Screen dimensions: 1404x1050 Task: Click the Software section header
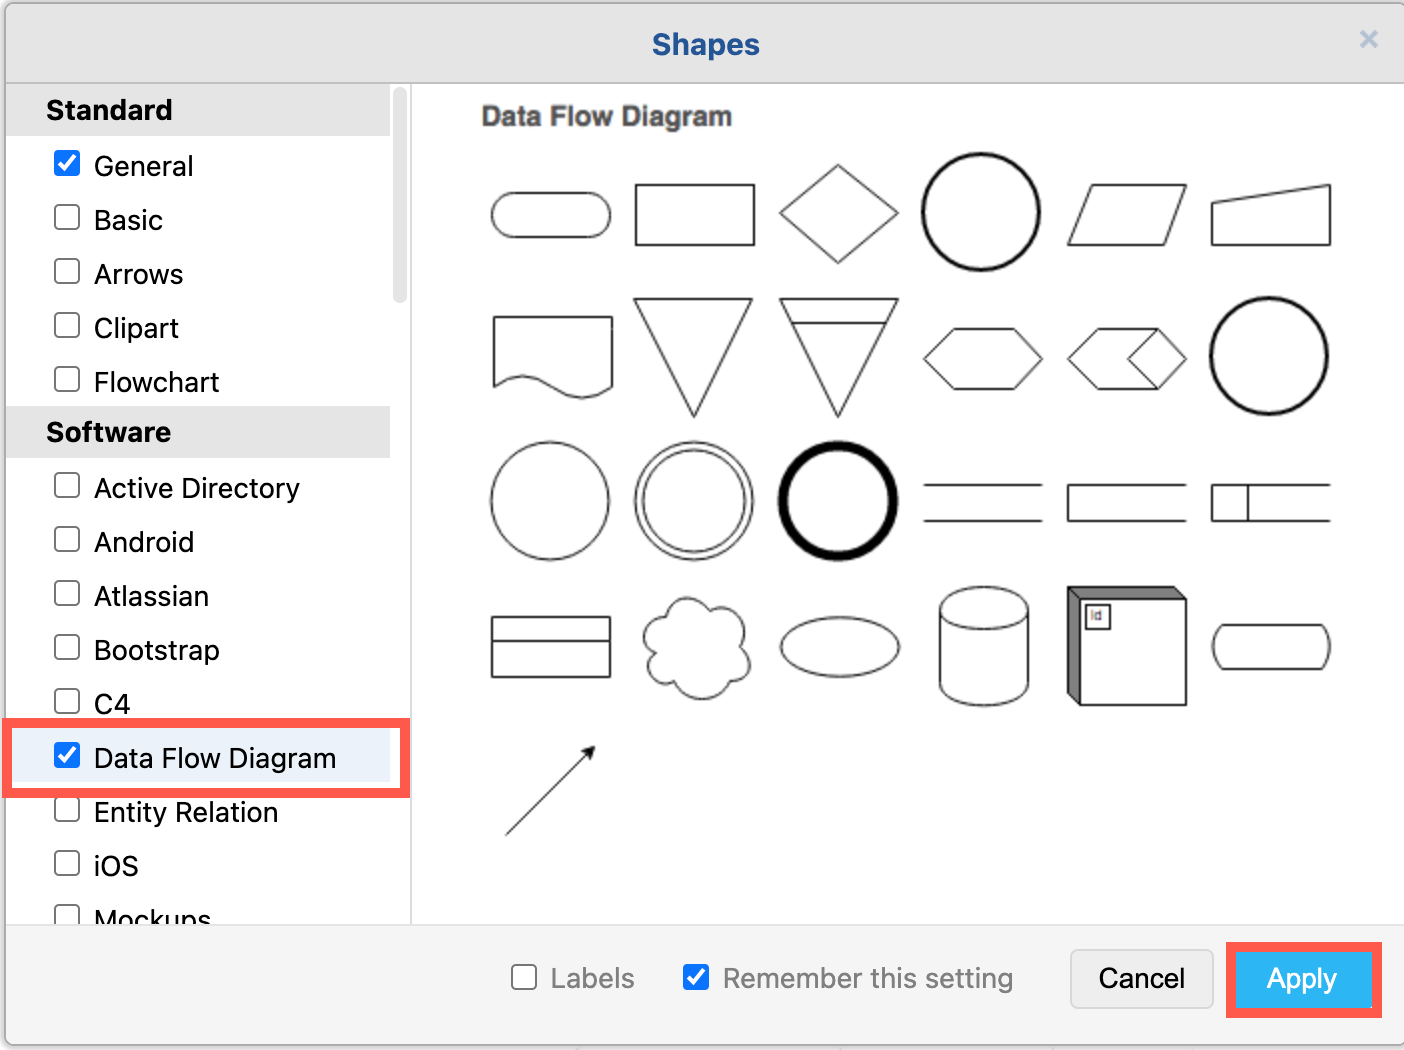click(x=108, y=432)
